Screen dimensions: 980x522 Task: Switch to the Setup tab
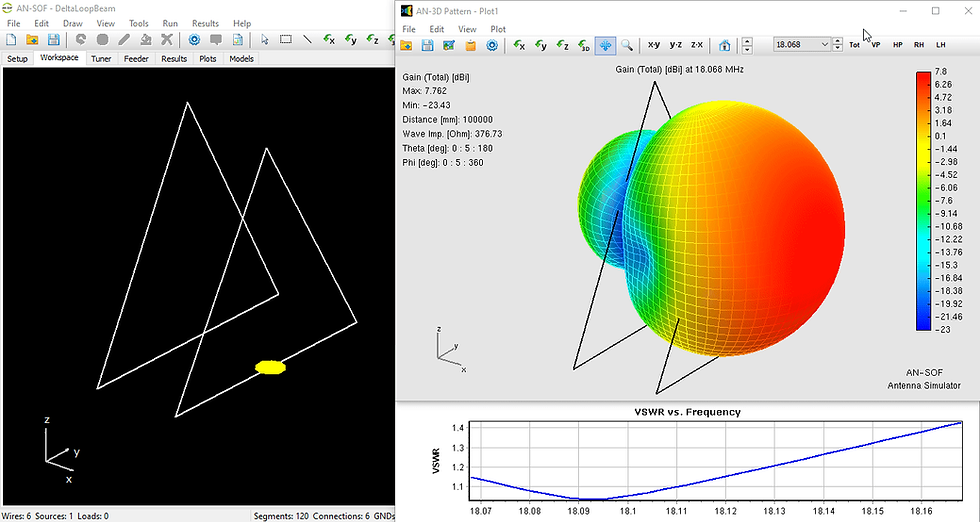tap(18, 59)
